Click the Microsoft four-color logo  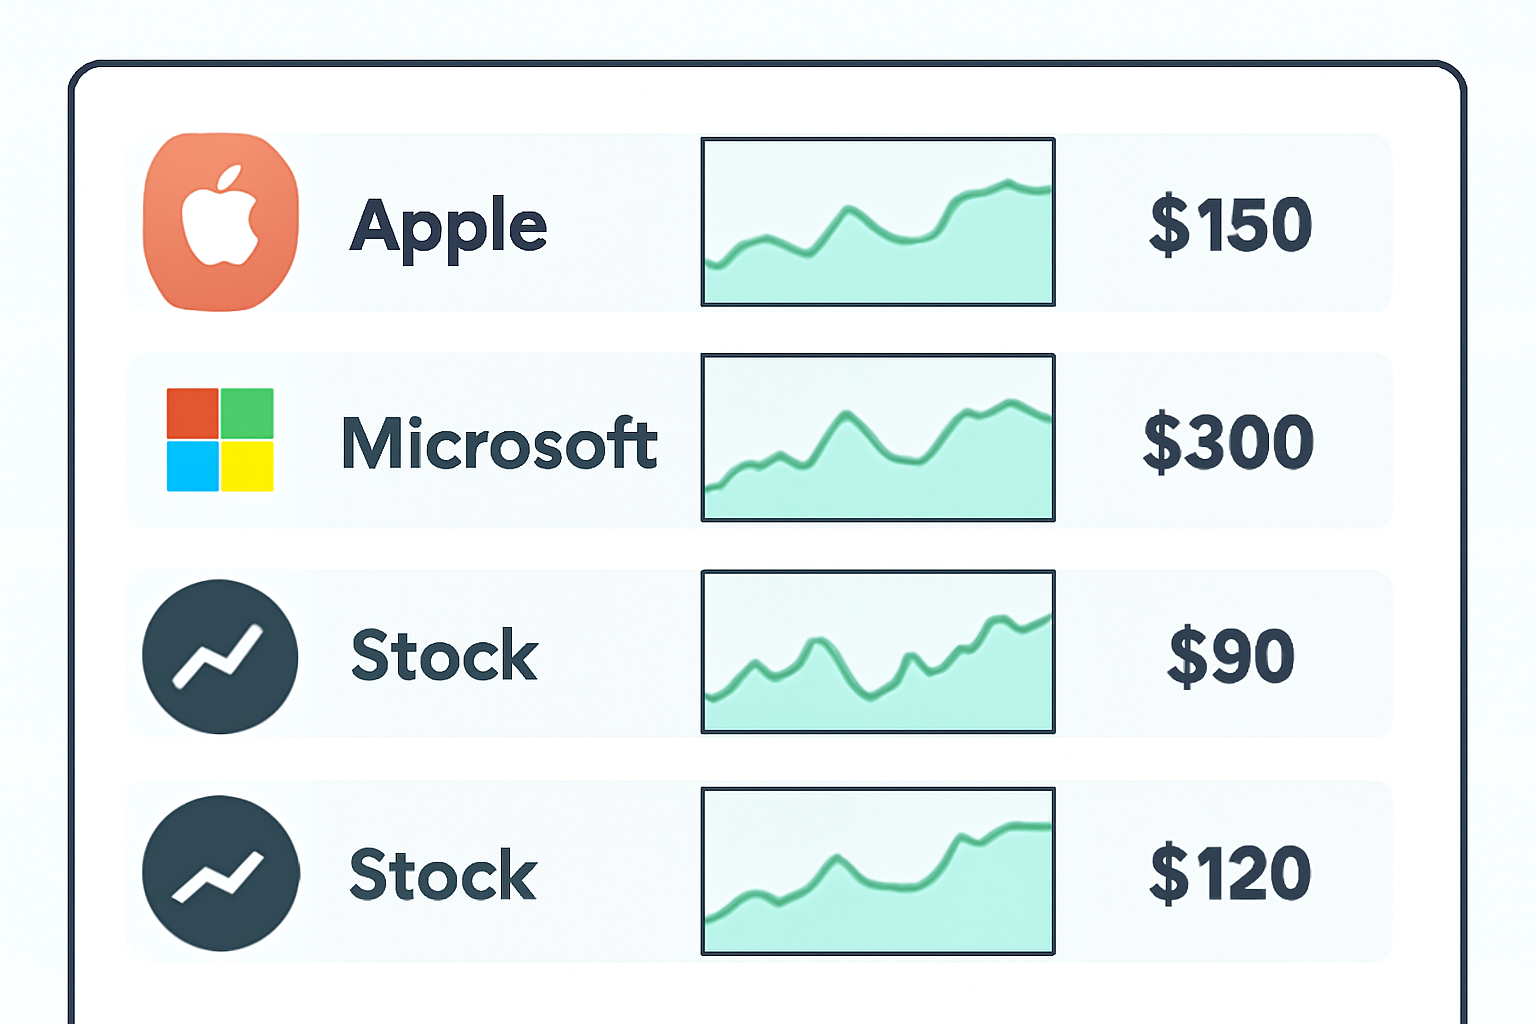[x=220, y=440]
